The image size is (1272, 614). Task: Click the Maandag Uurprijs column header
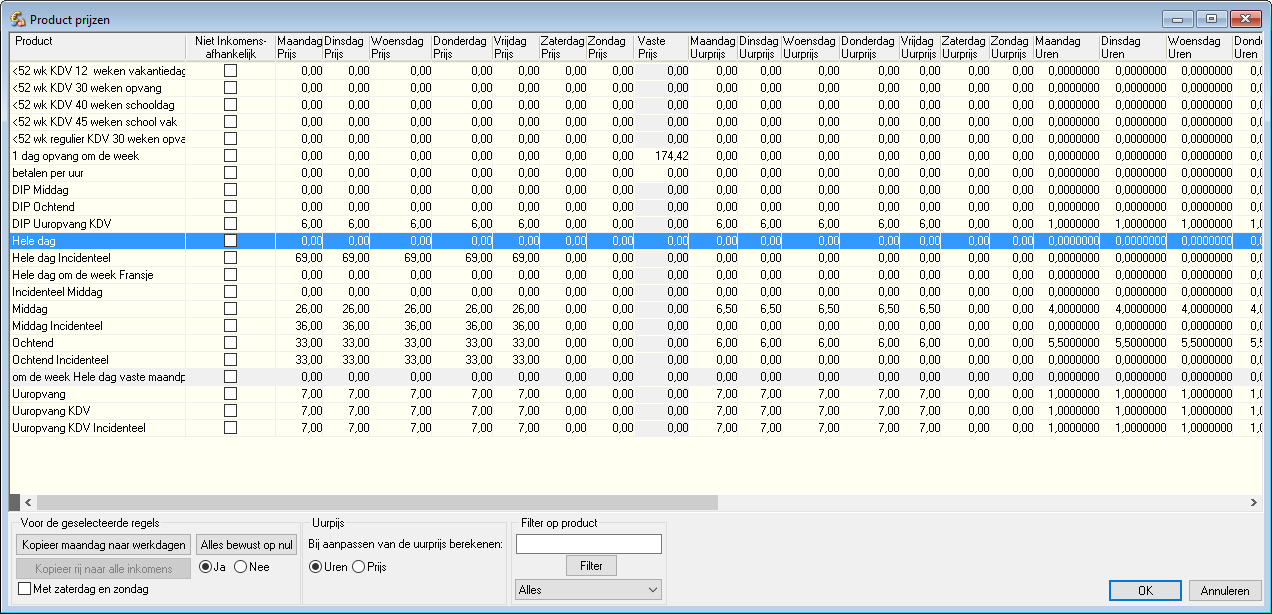point(713,47)
